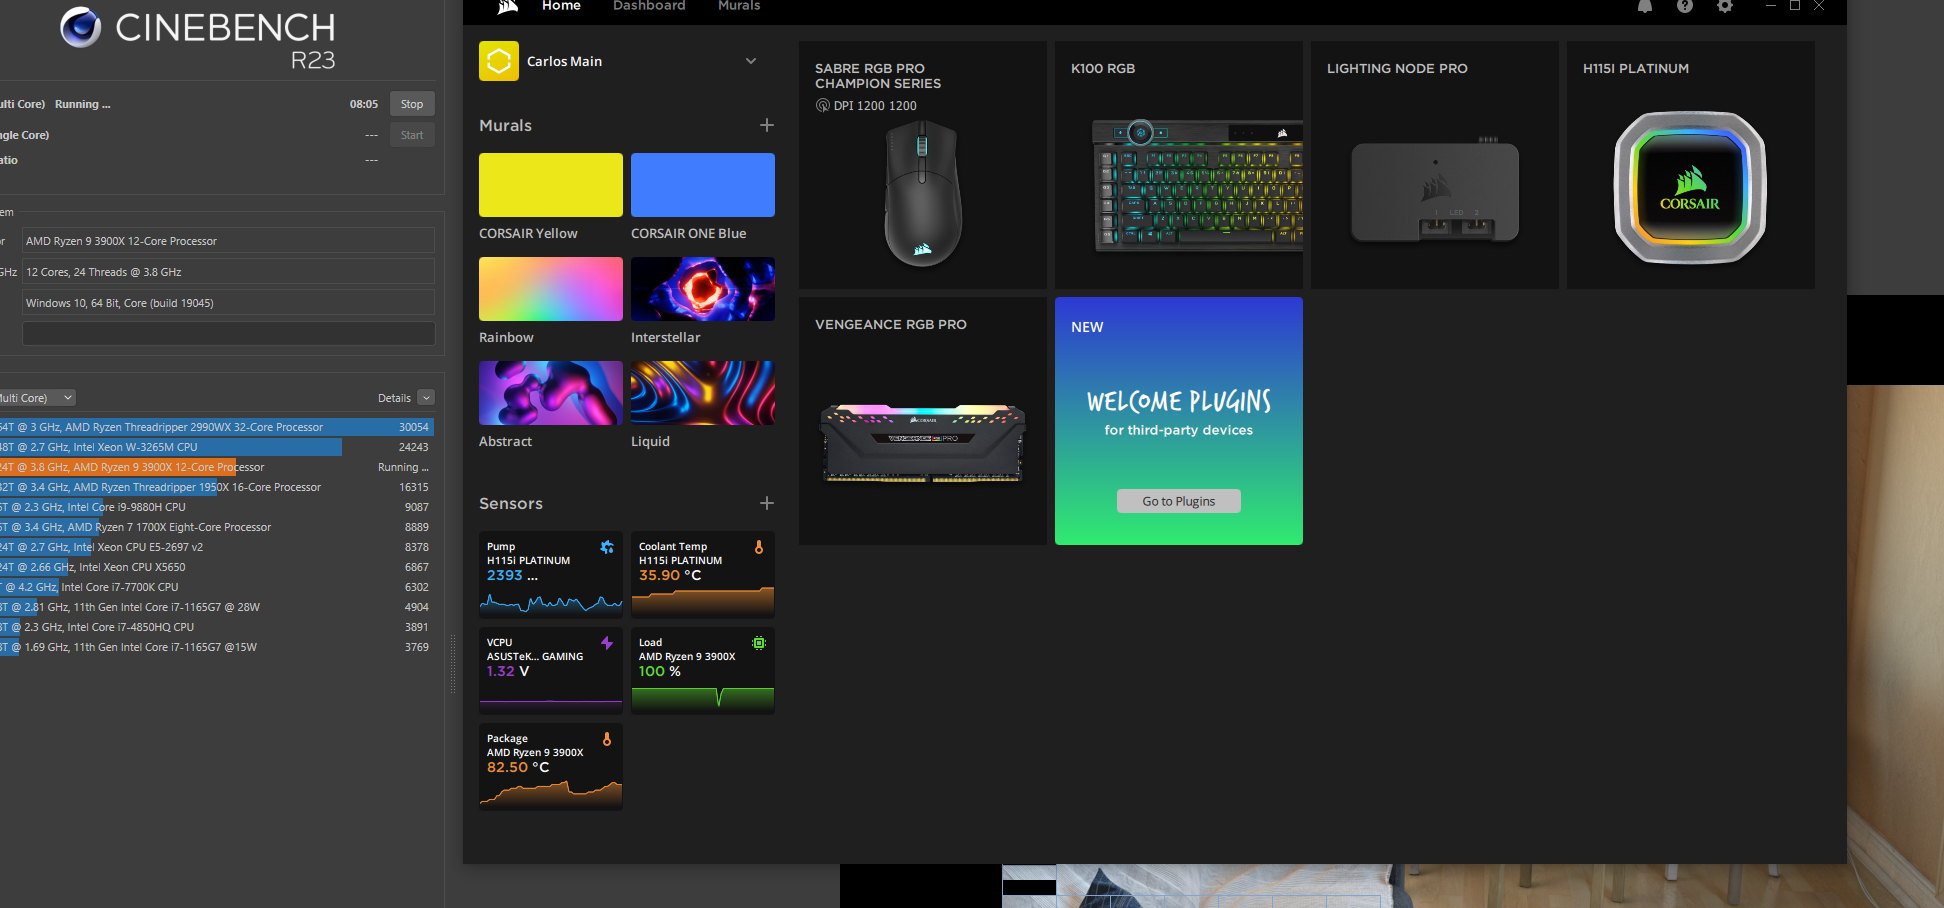The width and height of the screenshot is (1944, 908).
Task: Open iCUE help question mark icon
Action: click(x=1685, y=6)
